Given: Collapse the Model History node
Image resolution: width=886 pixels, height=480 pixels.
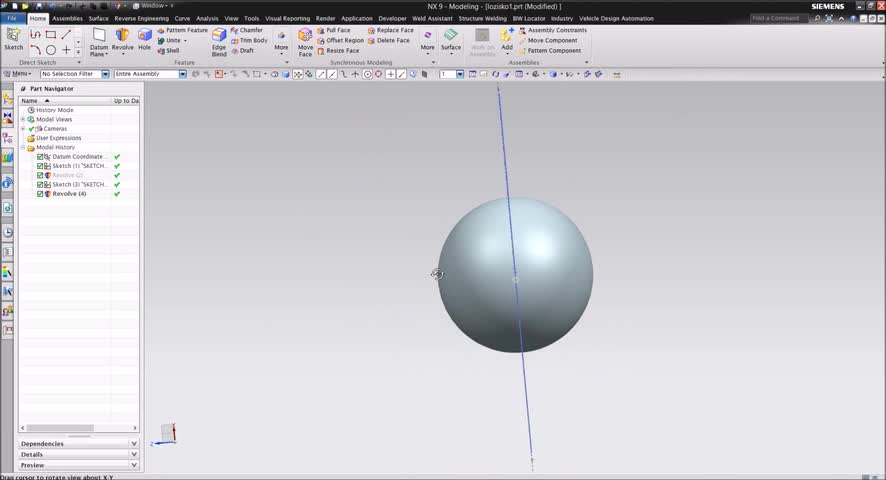Looking at the screenshot, I should 23,148.
